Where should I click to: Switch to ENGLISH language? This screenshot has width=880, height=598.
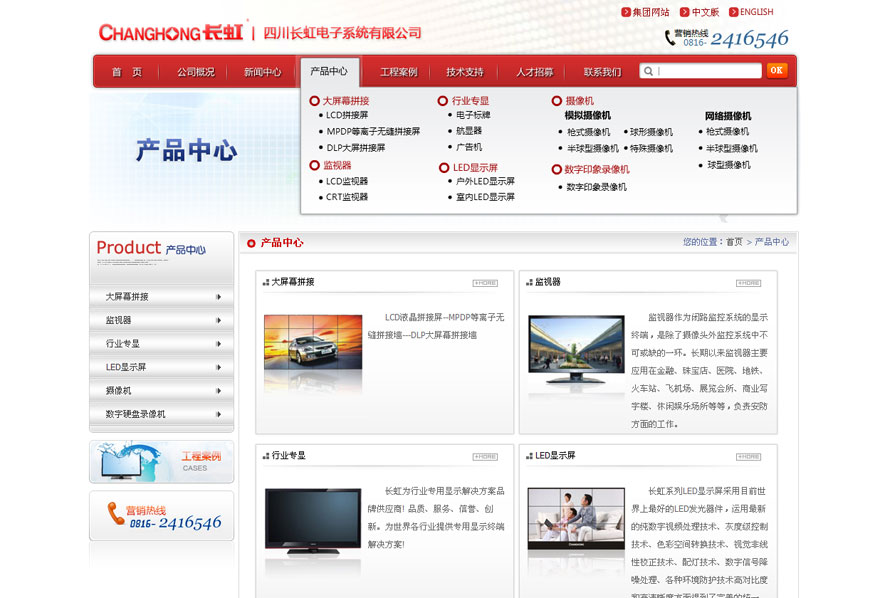(757, 12)
